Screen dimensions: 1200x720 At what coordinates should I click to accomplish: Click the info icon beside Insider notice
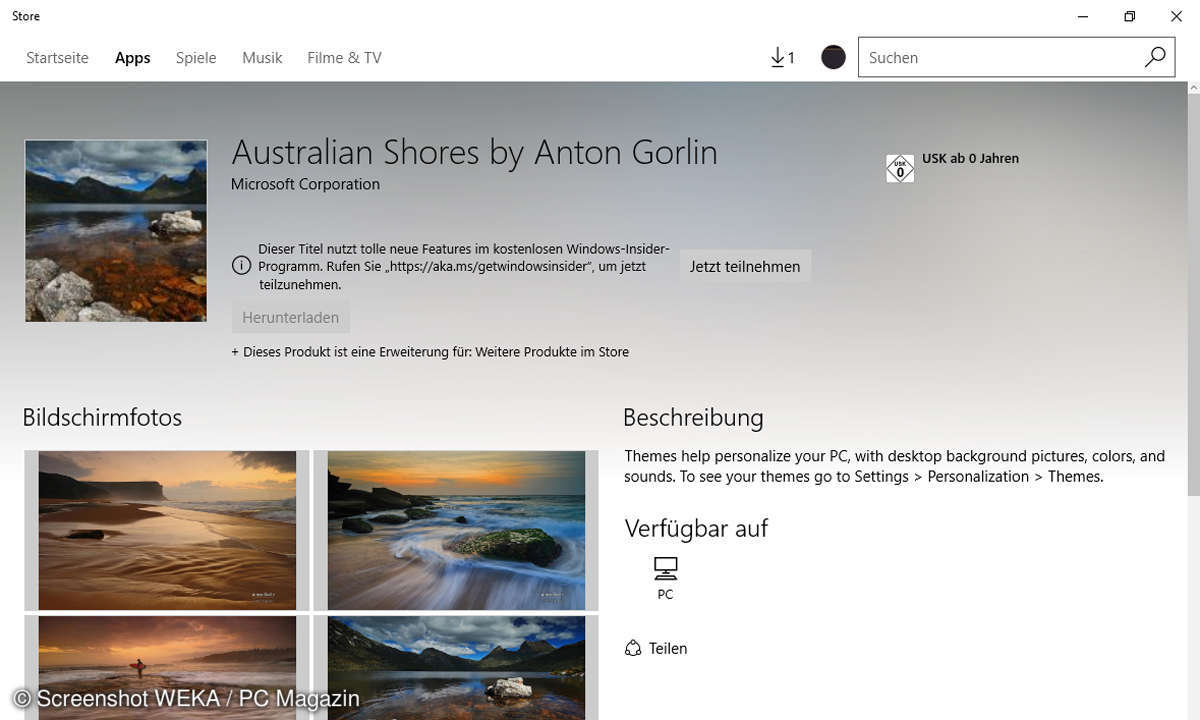[241, 266]
